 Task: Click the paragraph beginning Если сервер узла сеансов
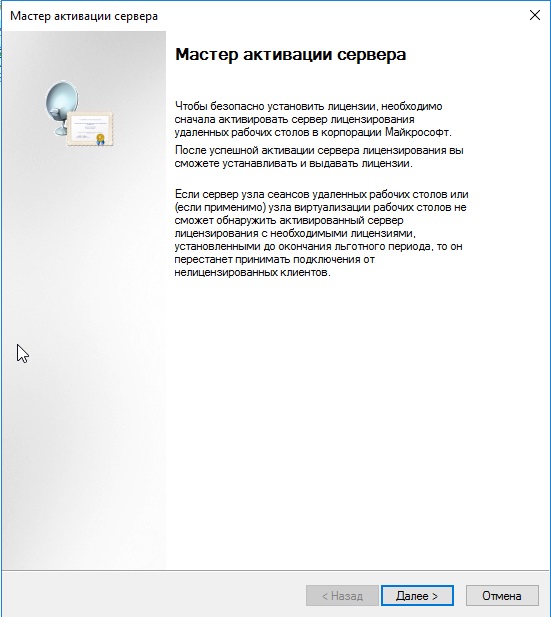click(x=322, y=233)
